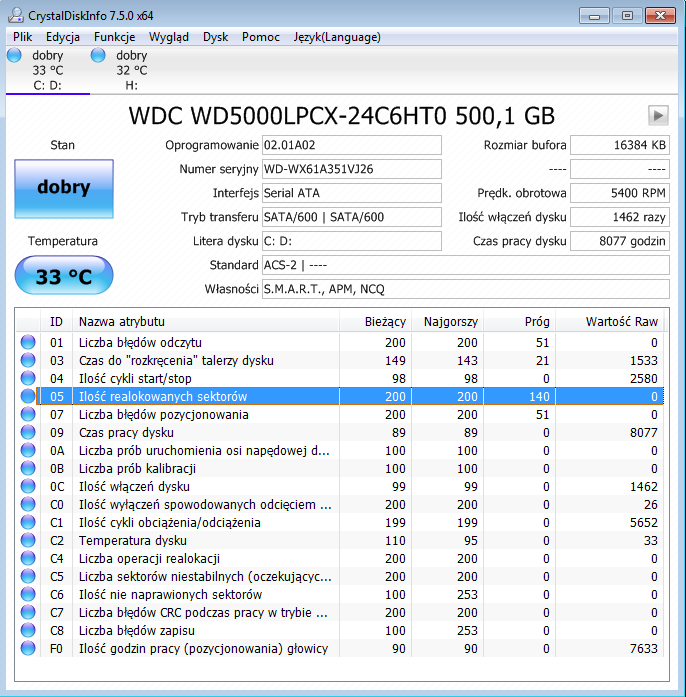The width and height of the screenshot is (686, 697).
Task: Click the Litera dysku field
Action: coord(352,241)
